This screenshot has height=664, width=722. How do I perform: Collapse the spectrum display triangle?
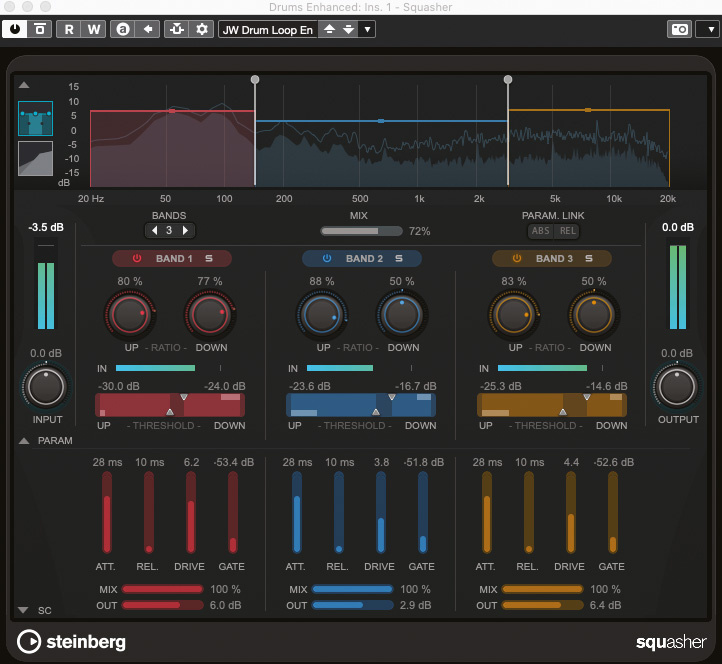tap(24, 85)
